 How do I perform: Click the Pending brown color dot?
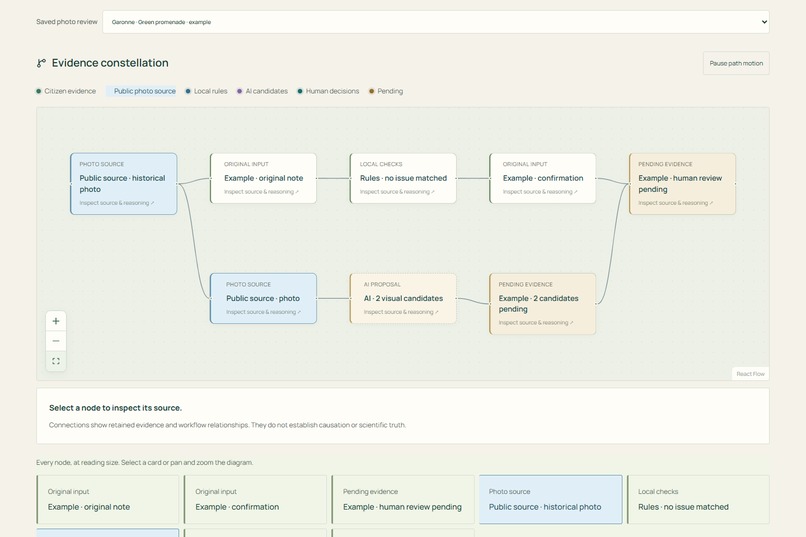coord(372,91)
